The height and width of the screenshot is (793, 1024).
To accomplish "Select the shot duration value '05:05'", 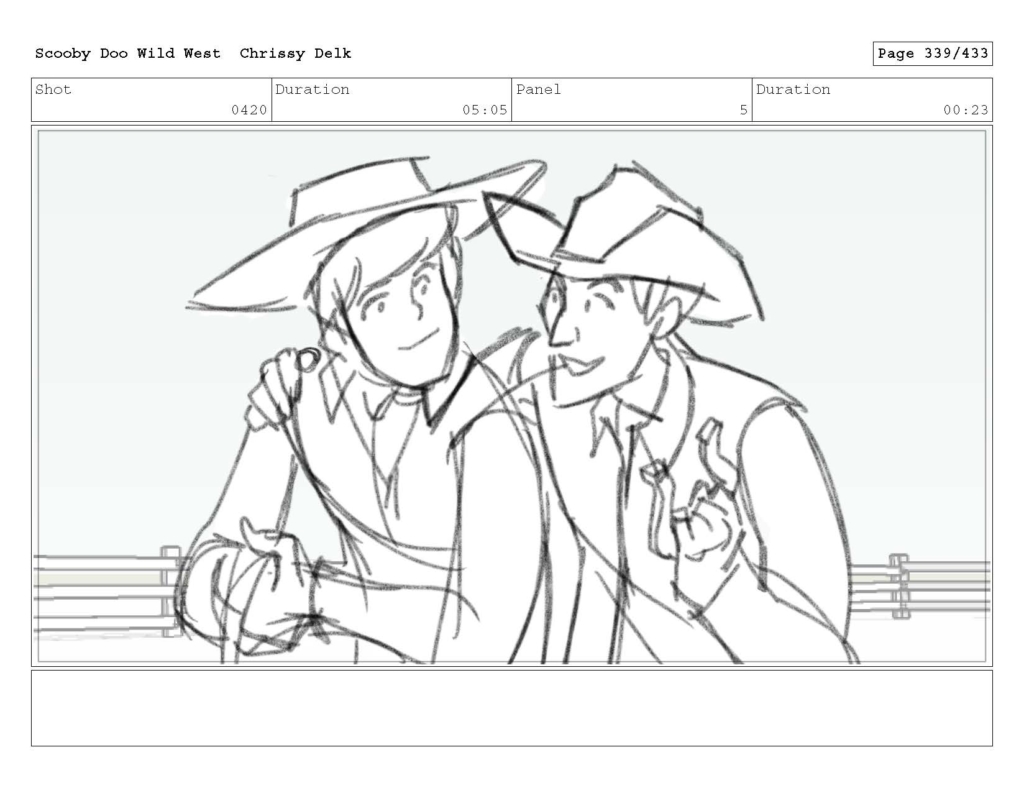I will (485, 110).
